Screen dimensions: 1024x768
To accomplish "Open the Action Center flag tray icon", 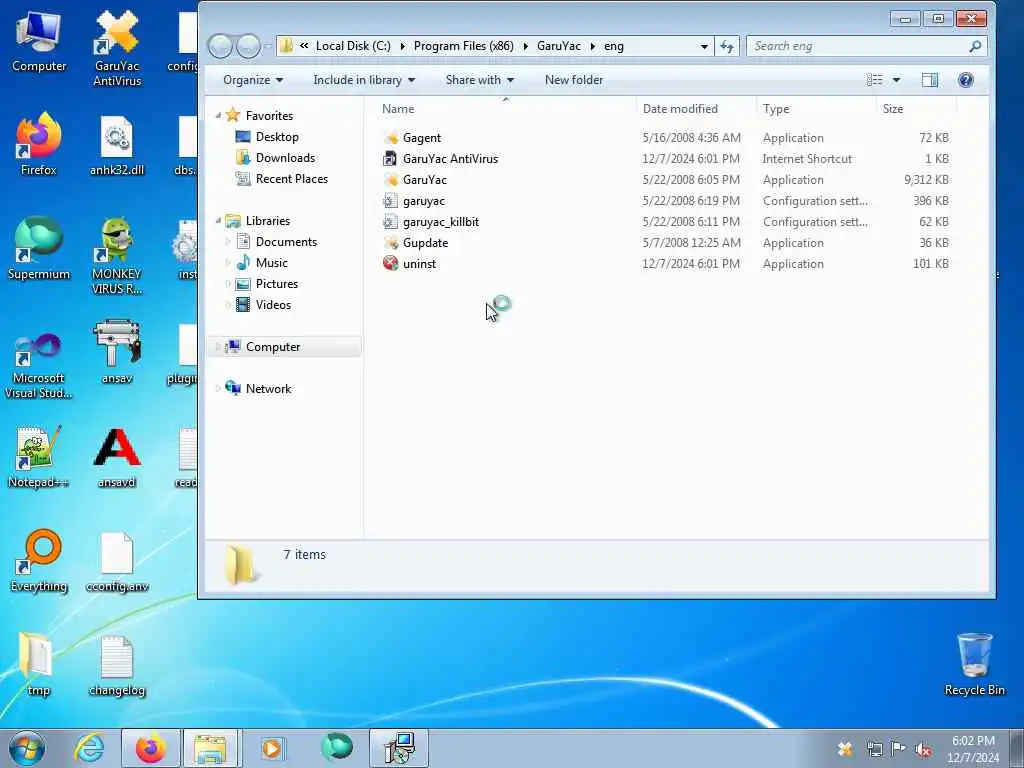I will 899,749.
